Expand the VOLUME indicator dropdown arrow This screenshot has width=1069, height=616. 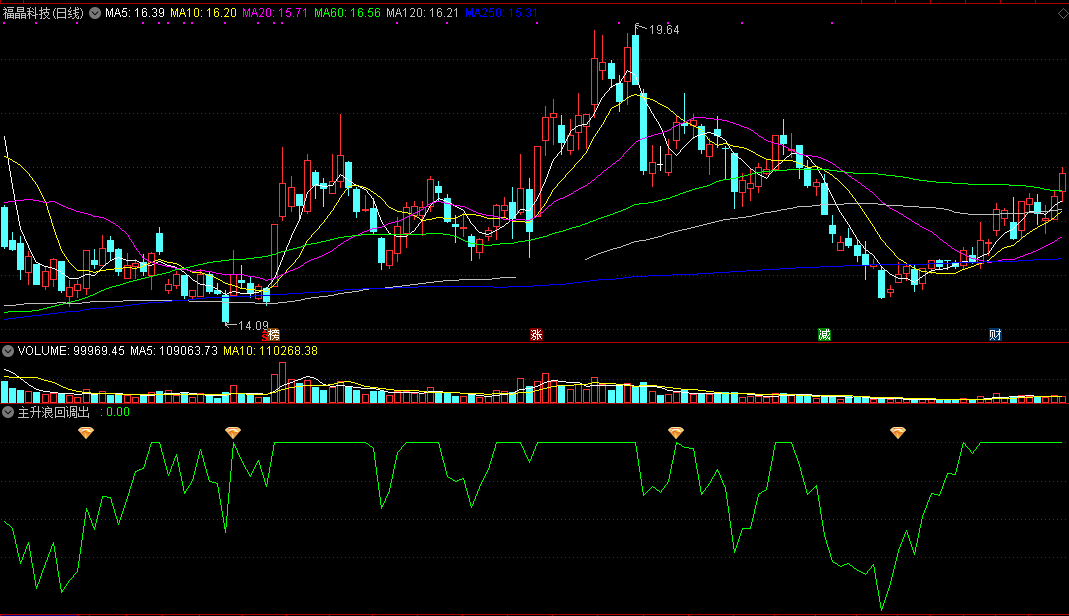click(8, 351)
